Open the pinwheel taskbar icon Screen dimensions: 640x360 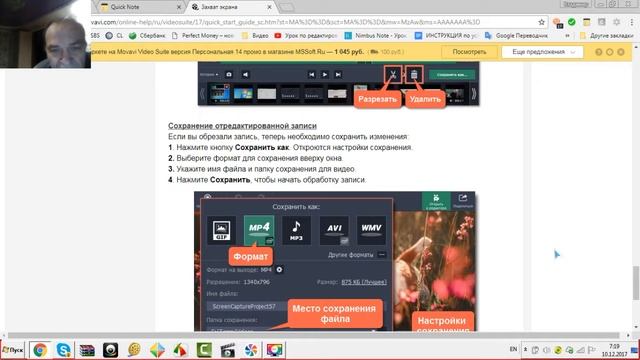coord(251,350)
